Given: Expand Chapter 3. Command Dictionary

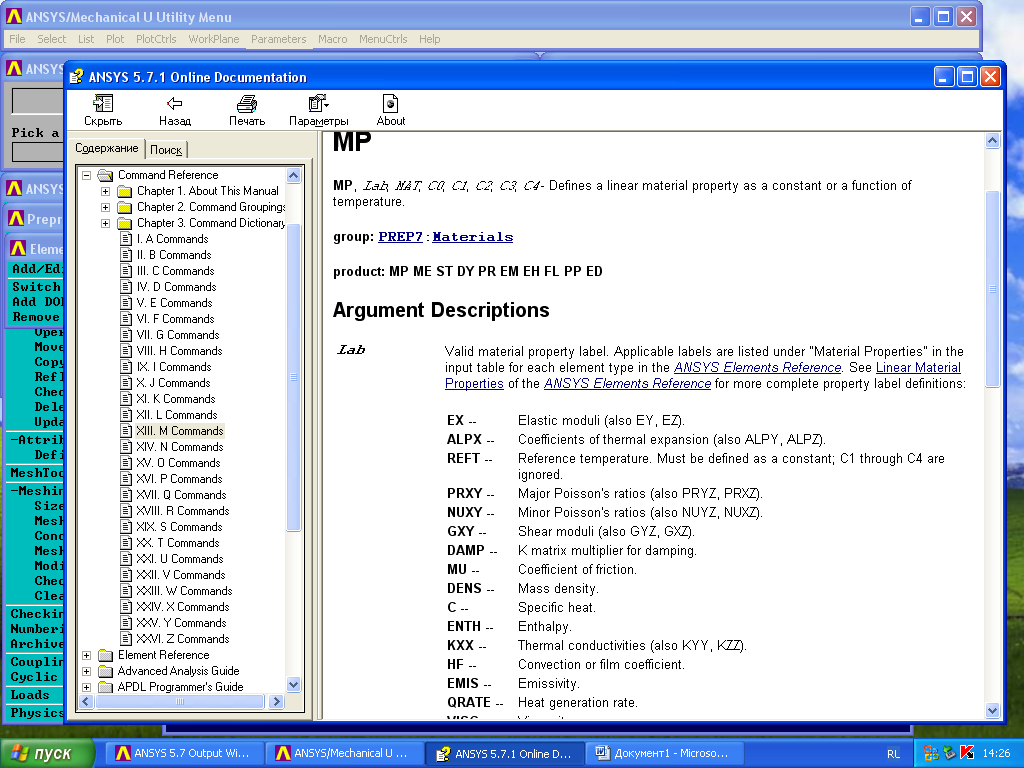Looking at the screenshot, I should click(105, 223).
